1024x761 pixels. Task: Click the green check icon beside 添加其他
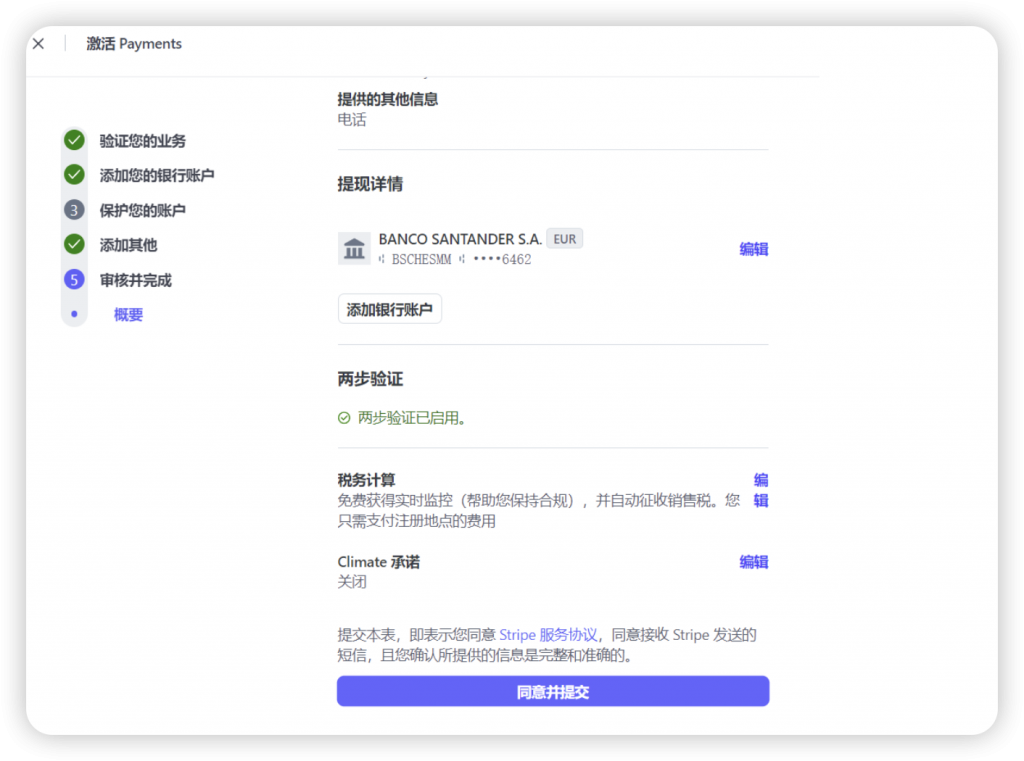pos(74,244)
